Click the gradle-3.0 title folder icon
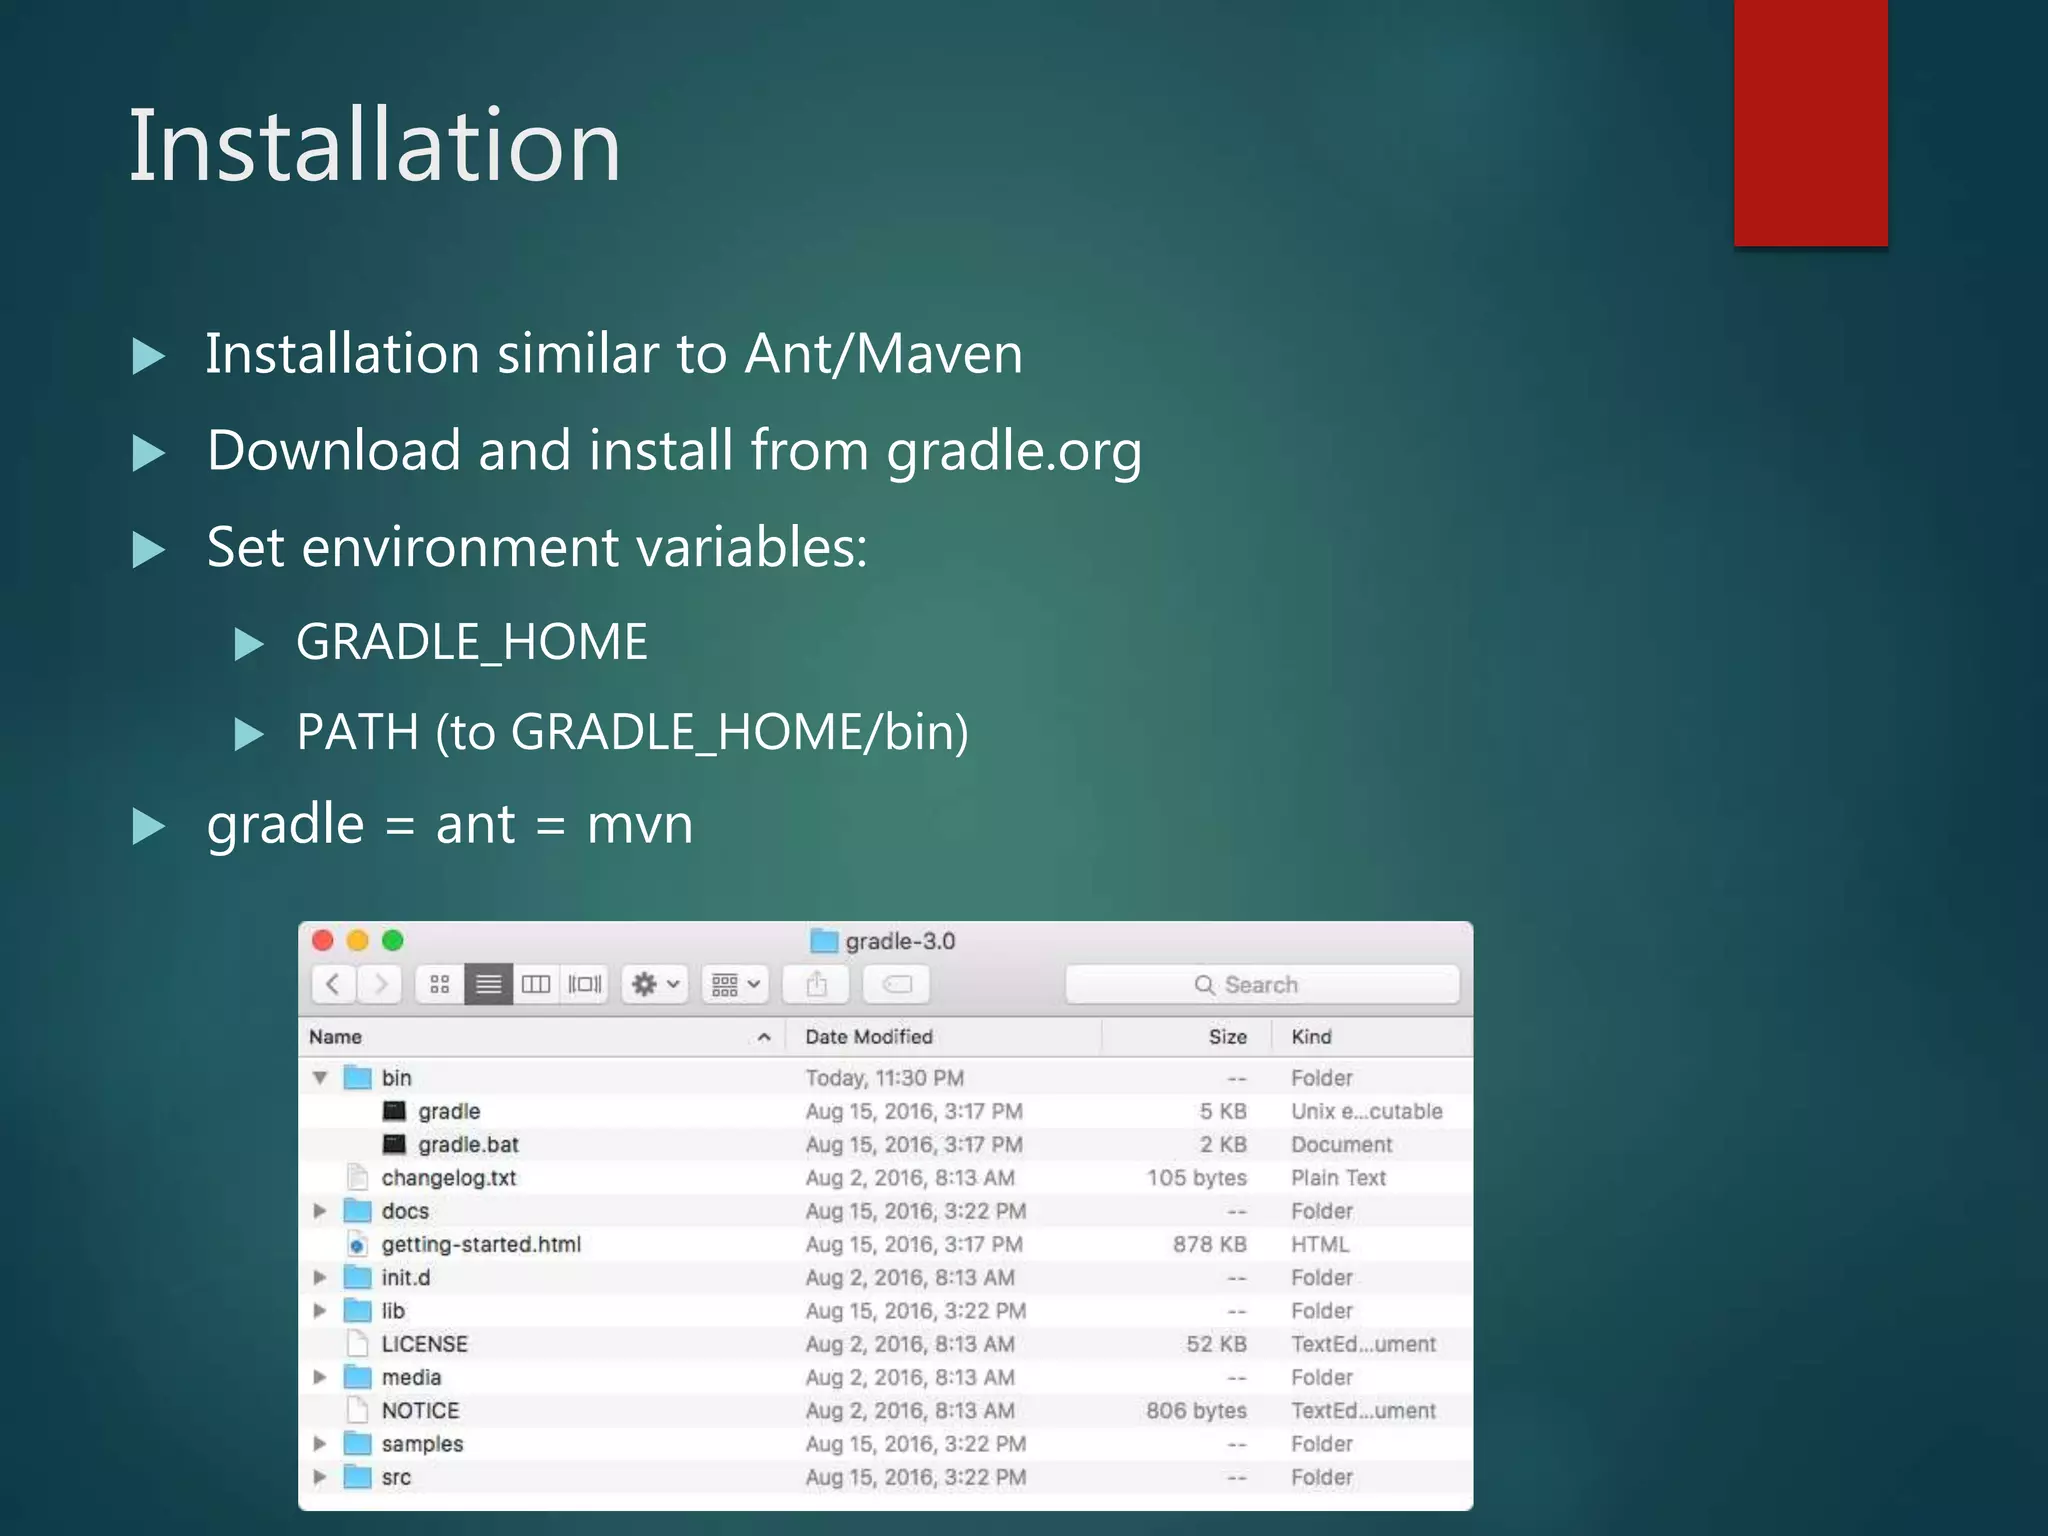 824,941
